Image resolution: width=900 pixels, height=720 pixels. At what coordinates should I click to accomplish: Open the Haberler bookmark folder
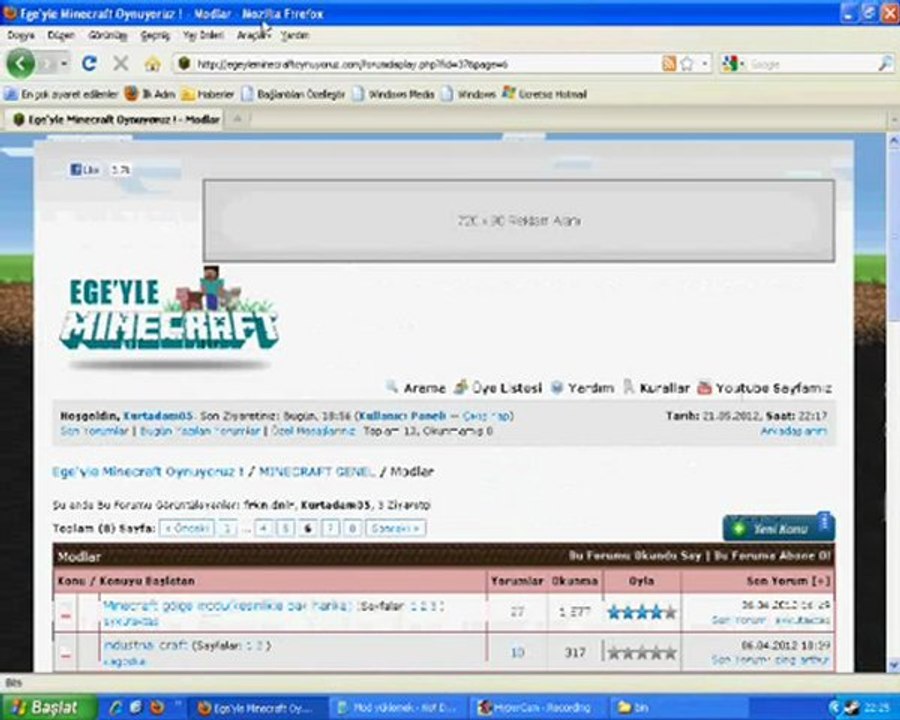(x=208, y=94)
